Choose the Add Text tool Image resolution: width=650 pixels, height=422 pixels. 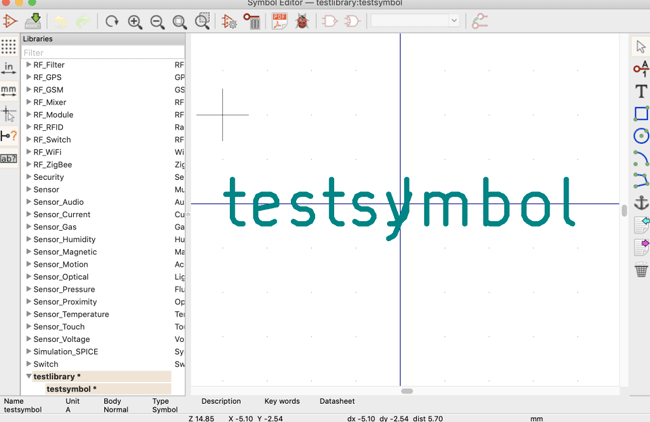641,91
